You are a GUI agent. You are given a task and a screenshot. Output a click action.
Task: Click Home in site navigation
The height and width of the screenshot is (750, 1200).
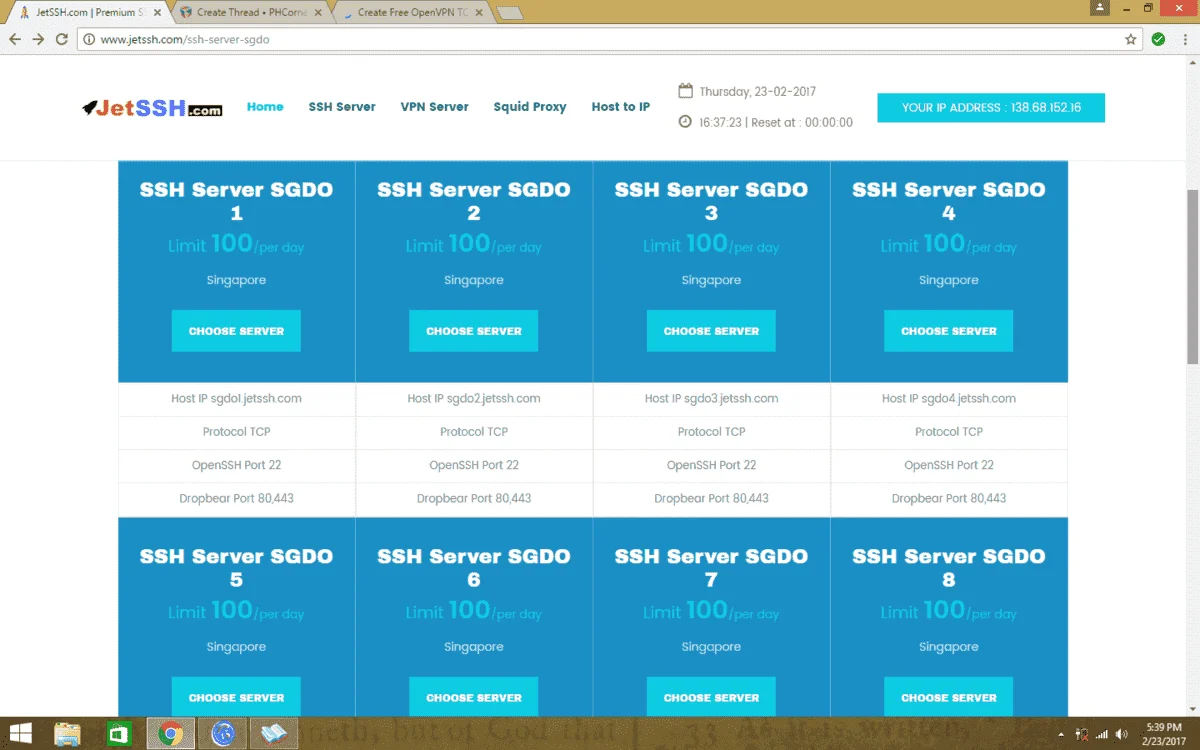tap(265, 107)
